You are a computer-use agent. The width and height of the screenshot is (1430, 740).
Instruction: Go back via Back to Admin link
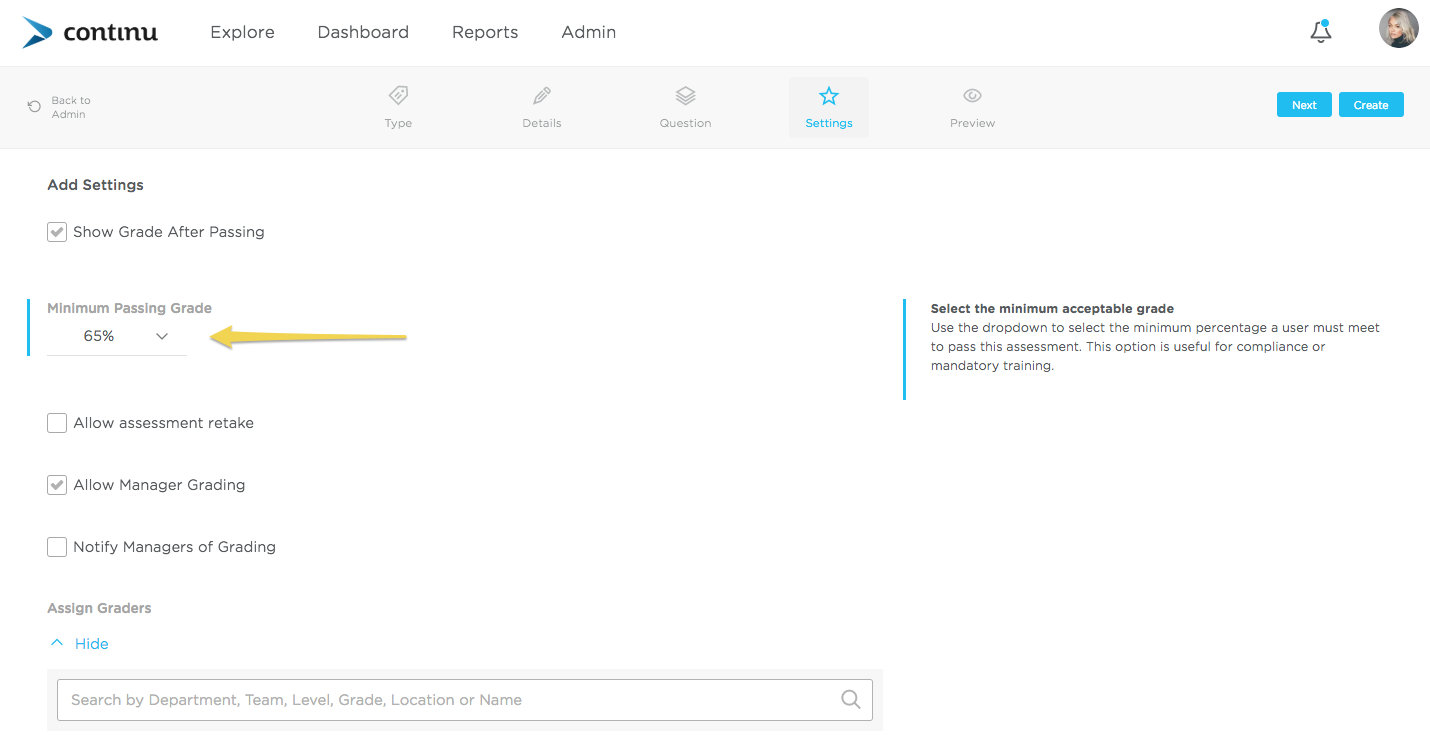pyautogui.click(x=71, y=107)
